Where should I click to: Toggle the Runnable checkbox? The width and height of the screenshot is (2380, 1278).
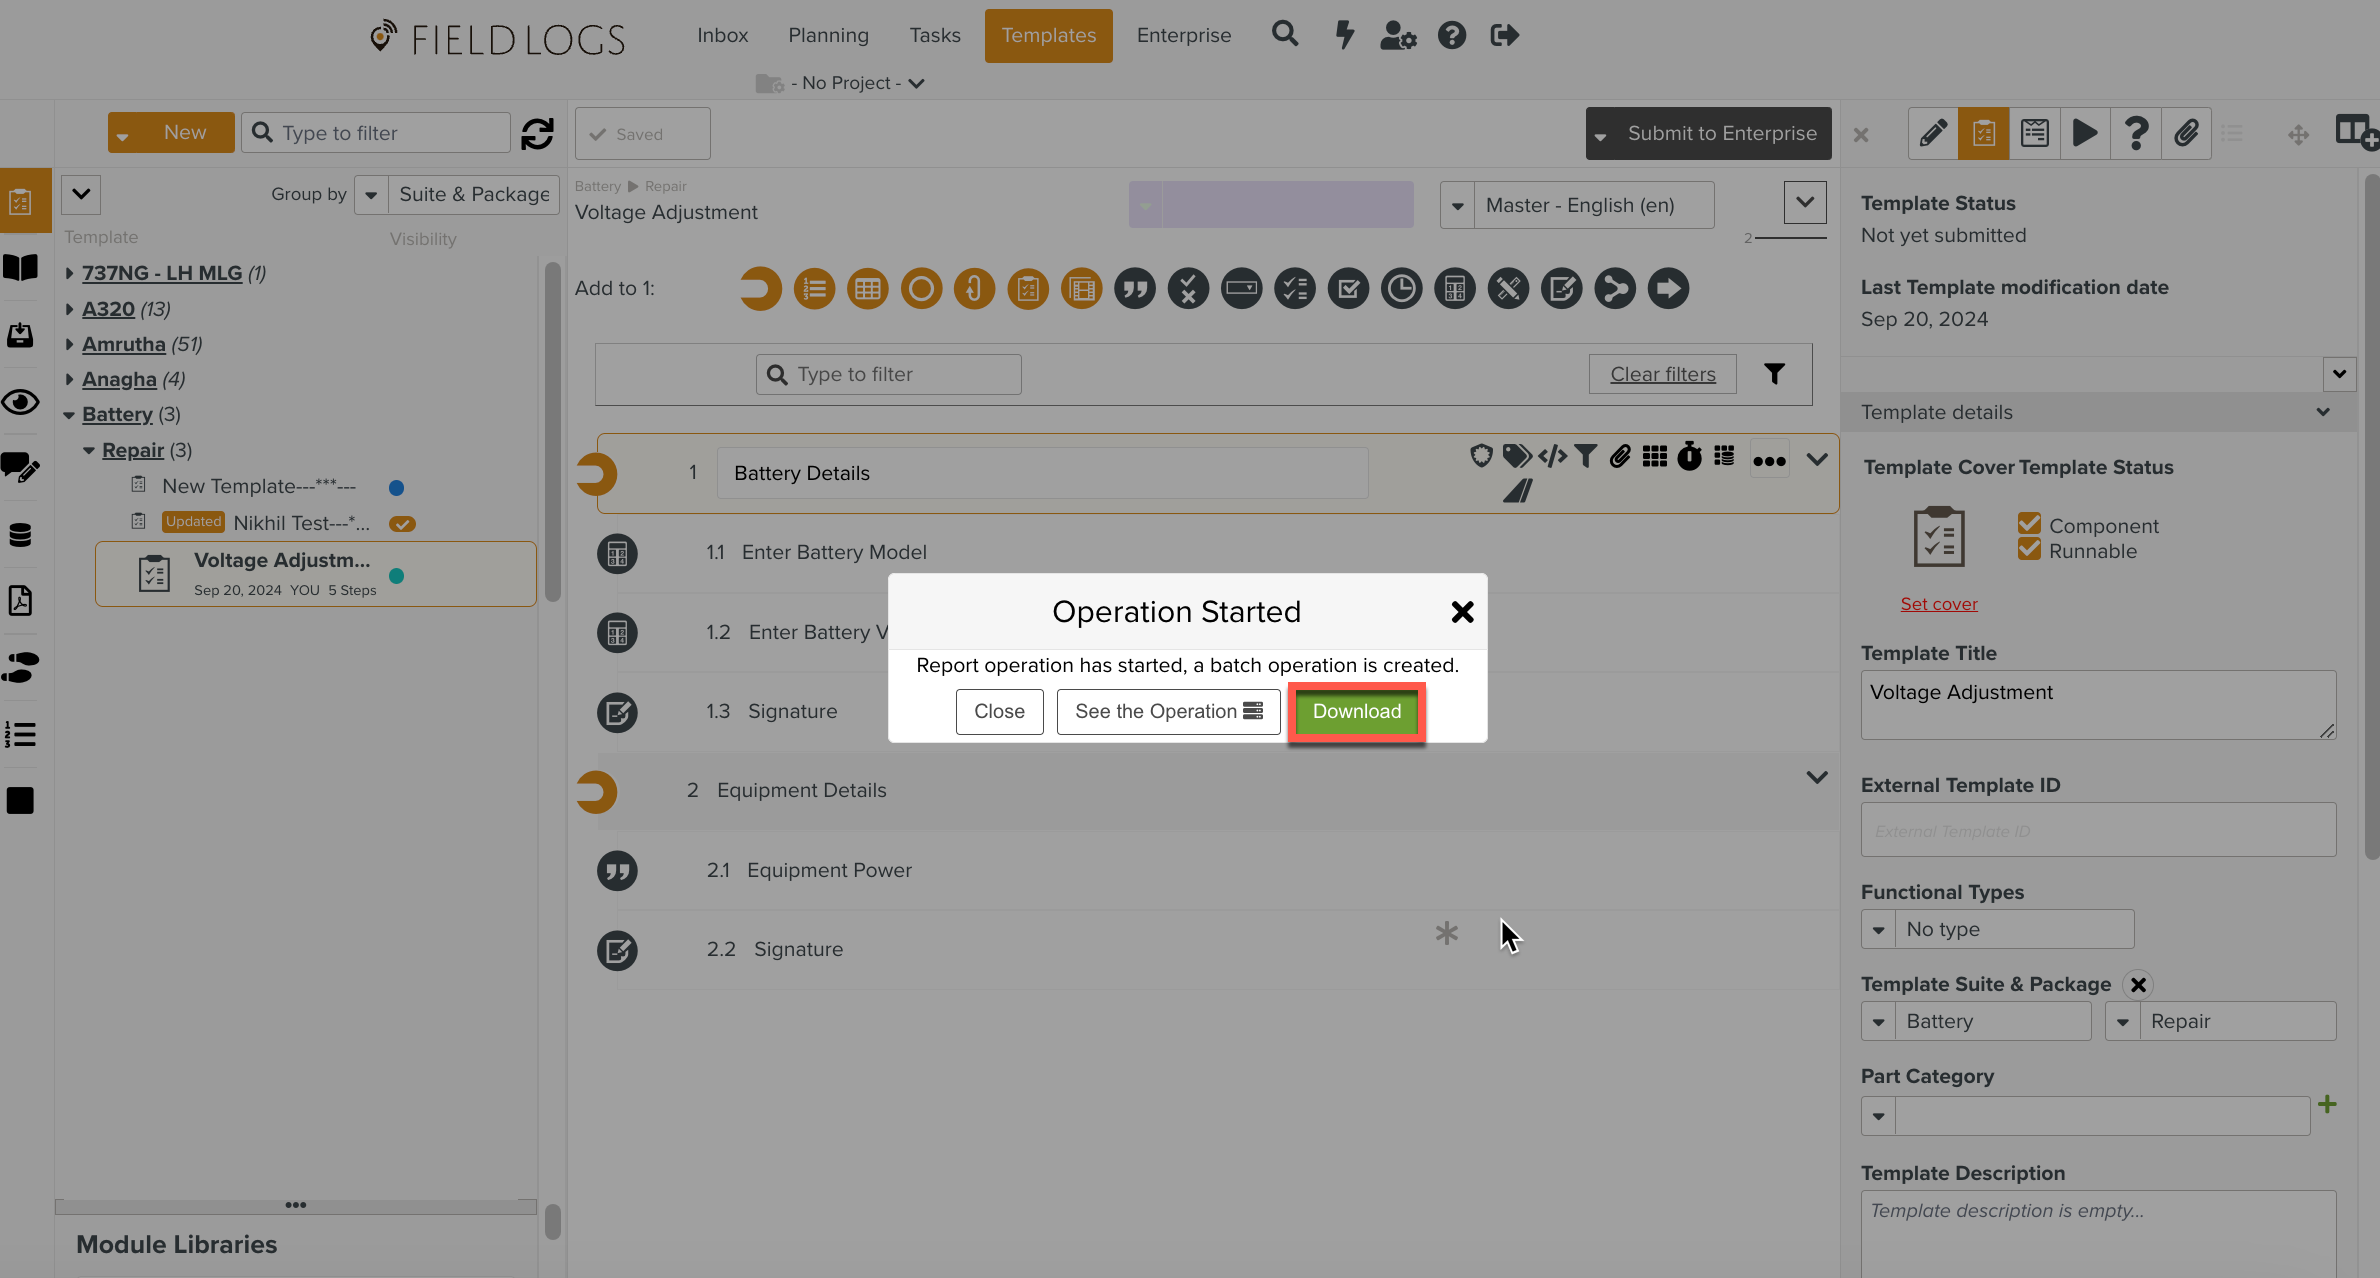[x=2029, y=550]
